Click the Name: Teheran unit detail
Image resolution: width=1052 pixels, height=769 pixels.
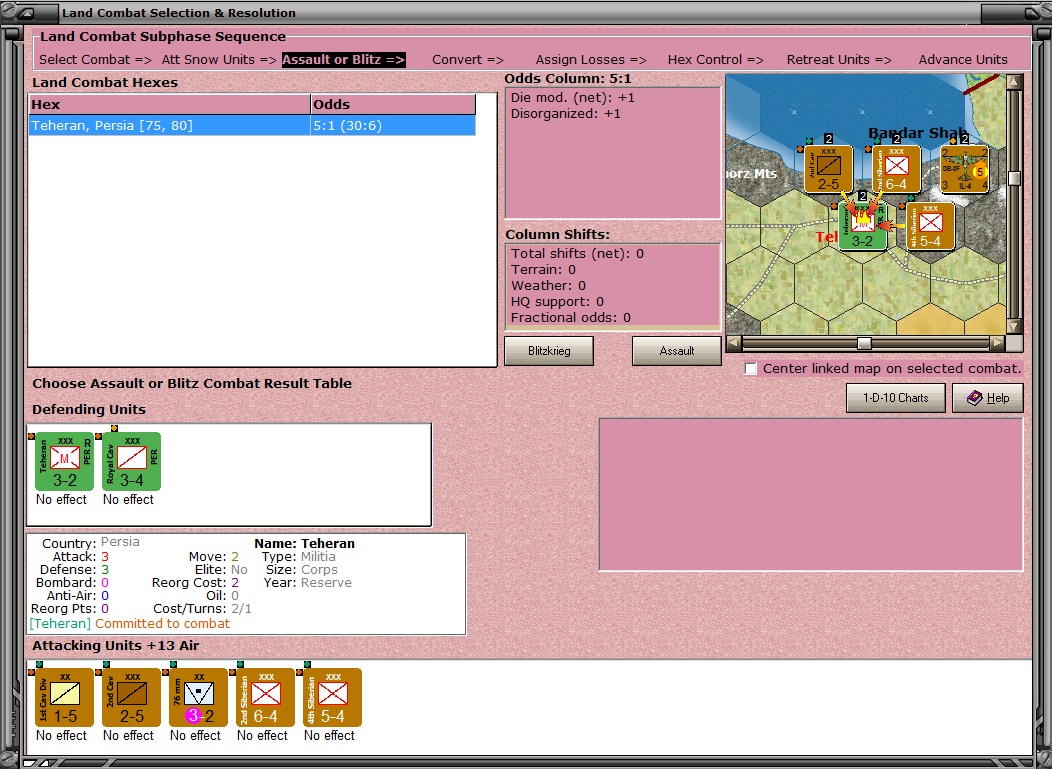(305, 544)
